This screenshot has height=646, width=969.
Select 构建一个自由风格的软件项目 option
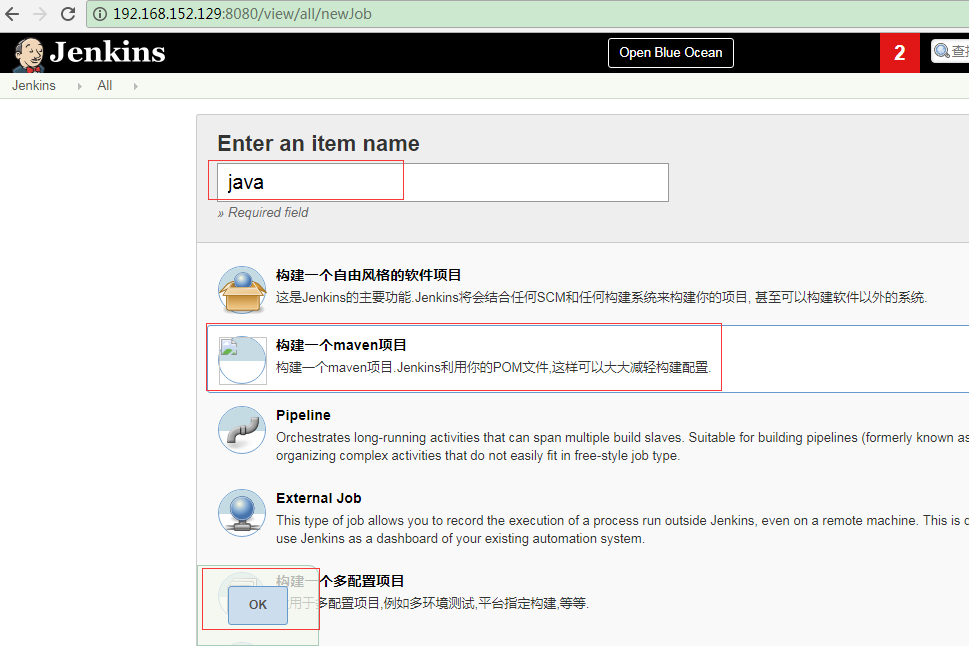368,275
